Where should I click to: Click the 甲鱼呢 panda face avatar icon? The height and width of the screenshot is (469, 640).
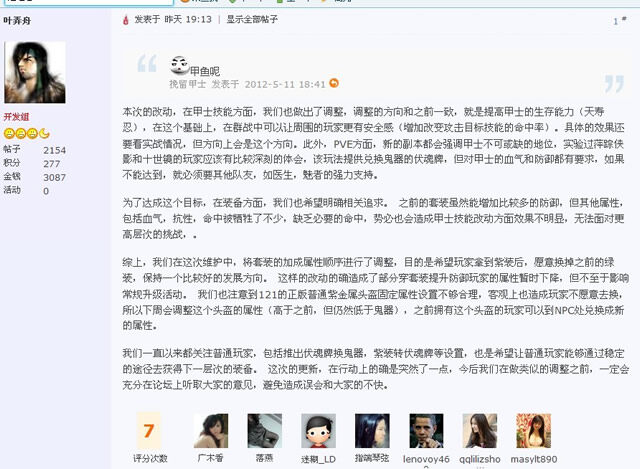click(x=179, y=65)
